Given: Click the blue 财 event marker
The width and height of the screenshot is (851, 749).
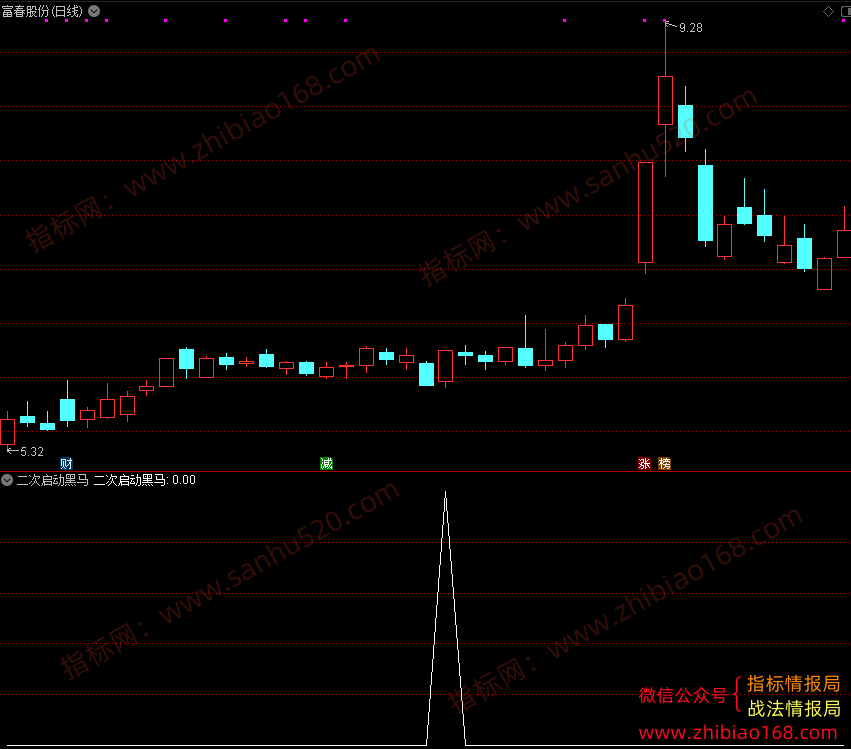Looking at the screenshot, I should click(x=66, y=464).
